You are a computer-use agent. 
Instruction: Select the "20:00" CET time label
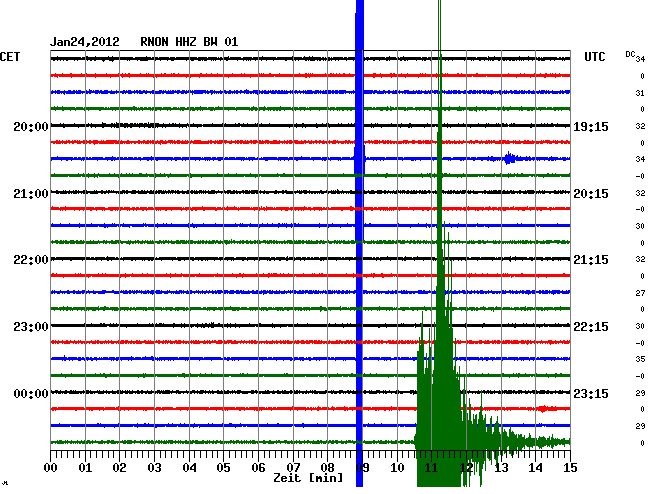pos(31,126)
